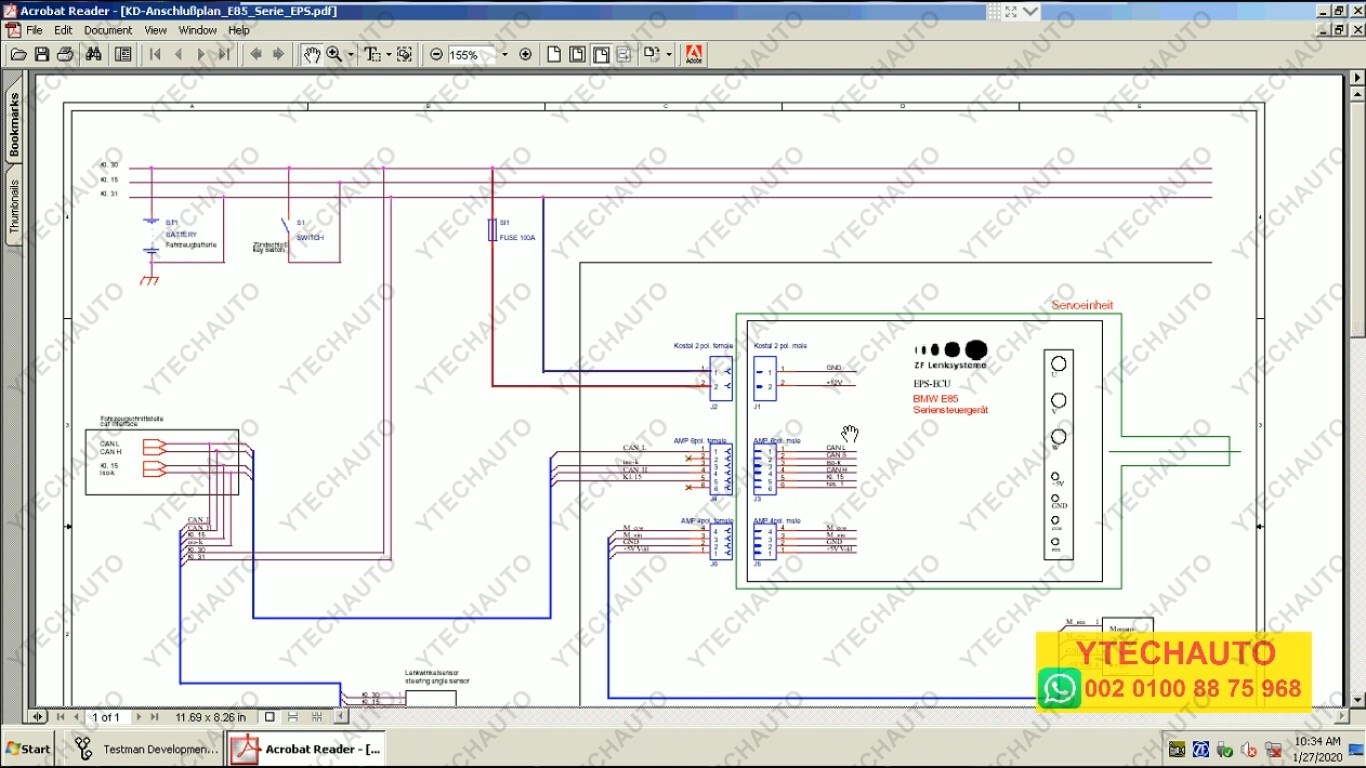Open the Find dialog using binoculars icon
Screen dimensions: 1366x768
coord(93,54)
